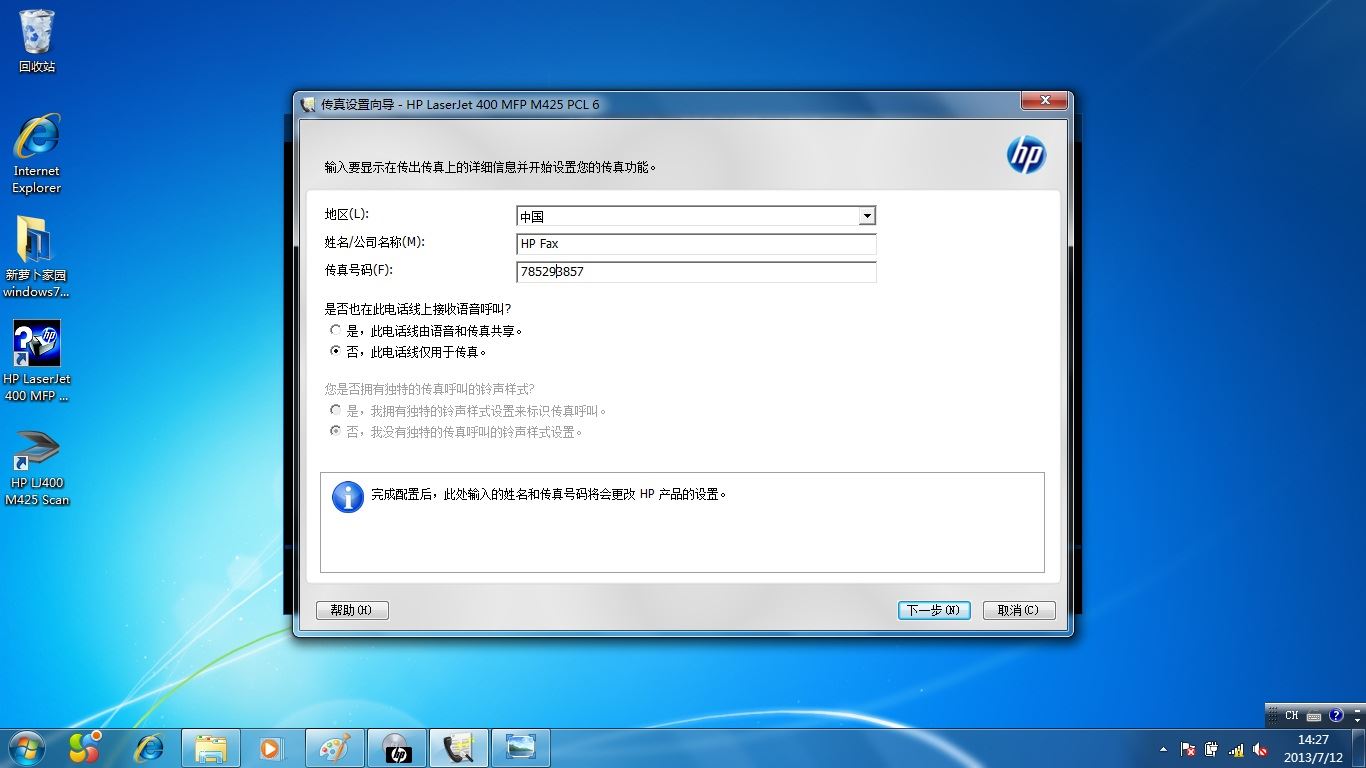
Task: Click the 取消(C) cancel button
Action: tap(1019, 610)
